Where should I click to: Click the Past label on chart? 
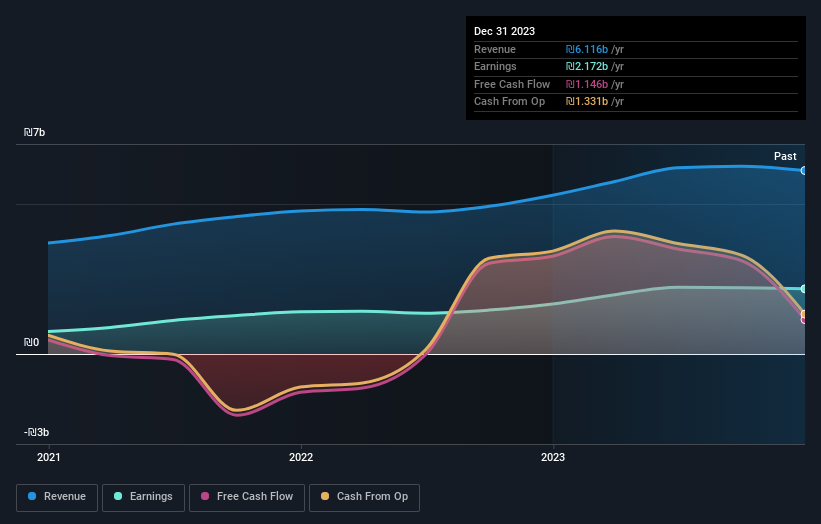pos(785,156)
